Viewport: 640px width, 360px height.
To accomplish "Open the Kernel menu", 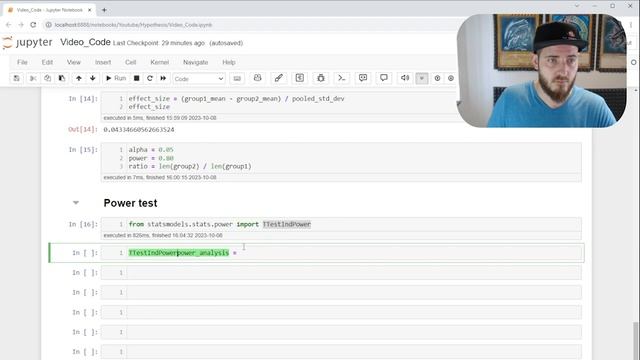I will (x=160, y=62).
